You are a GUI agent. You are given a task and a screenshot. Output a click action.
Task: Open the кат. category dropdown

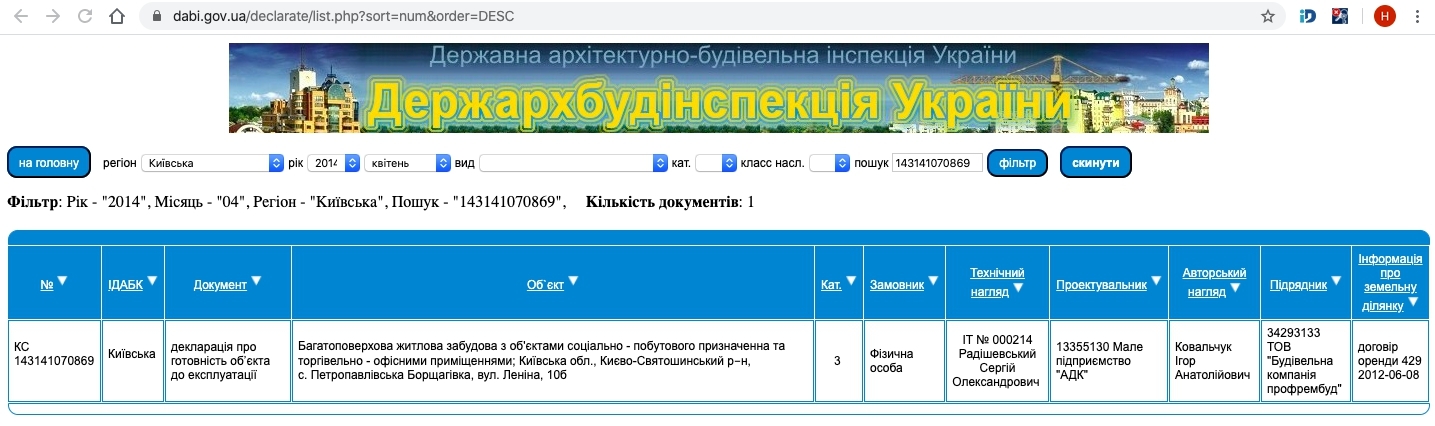[716, 163]
